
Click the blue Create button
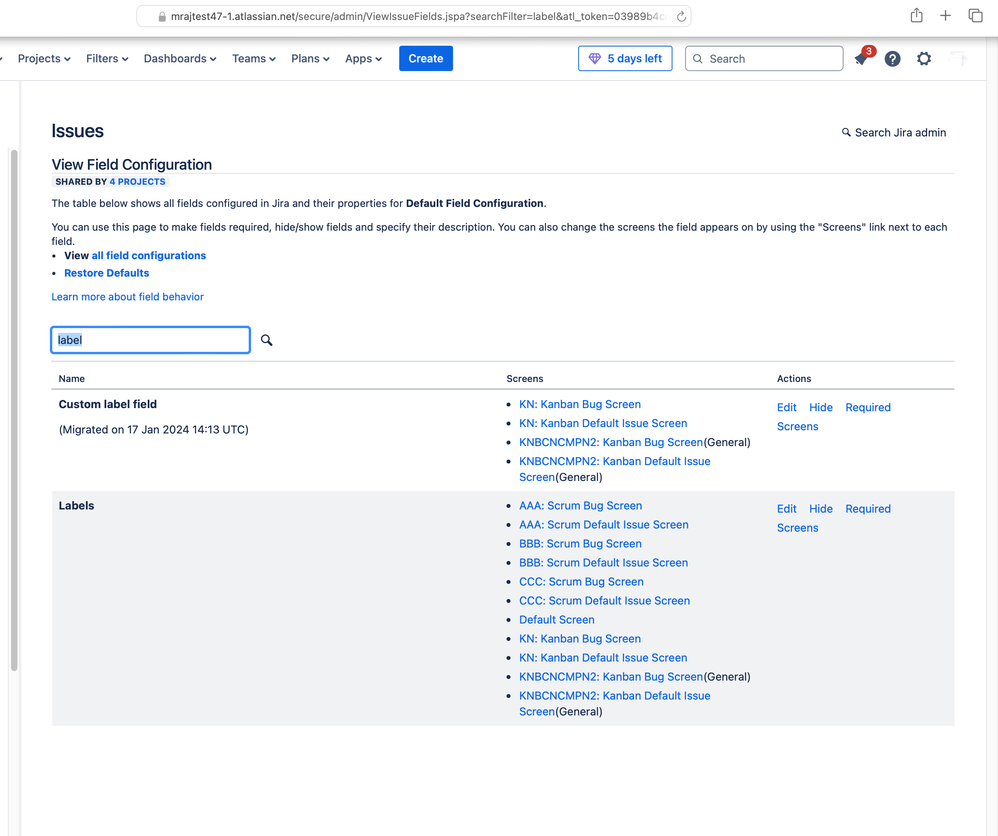pos(426,59)
